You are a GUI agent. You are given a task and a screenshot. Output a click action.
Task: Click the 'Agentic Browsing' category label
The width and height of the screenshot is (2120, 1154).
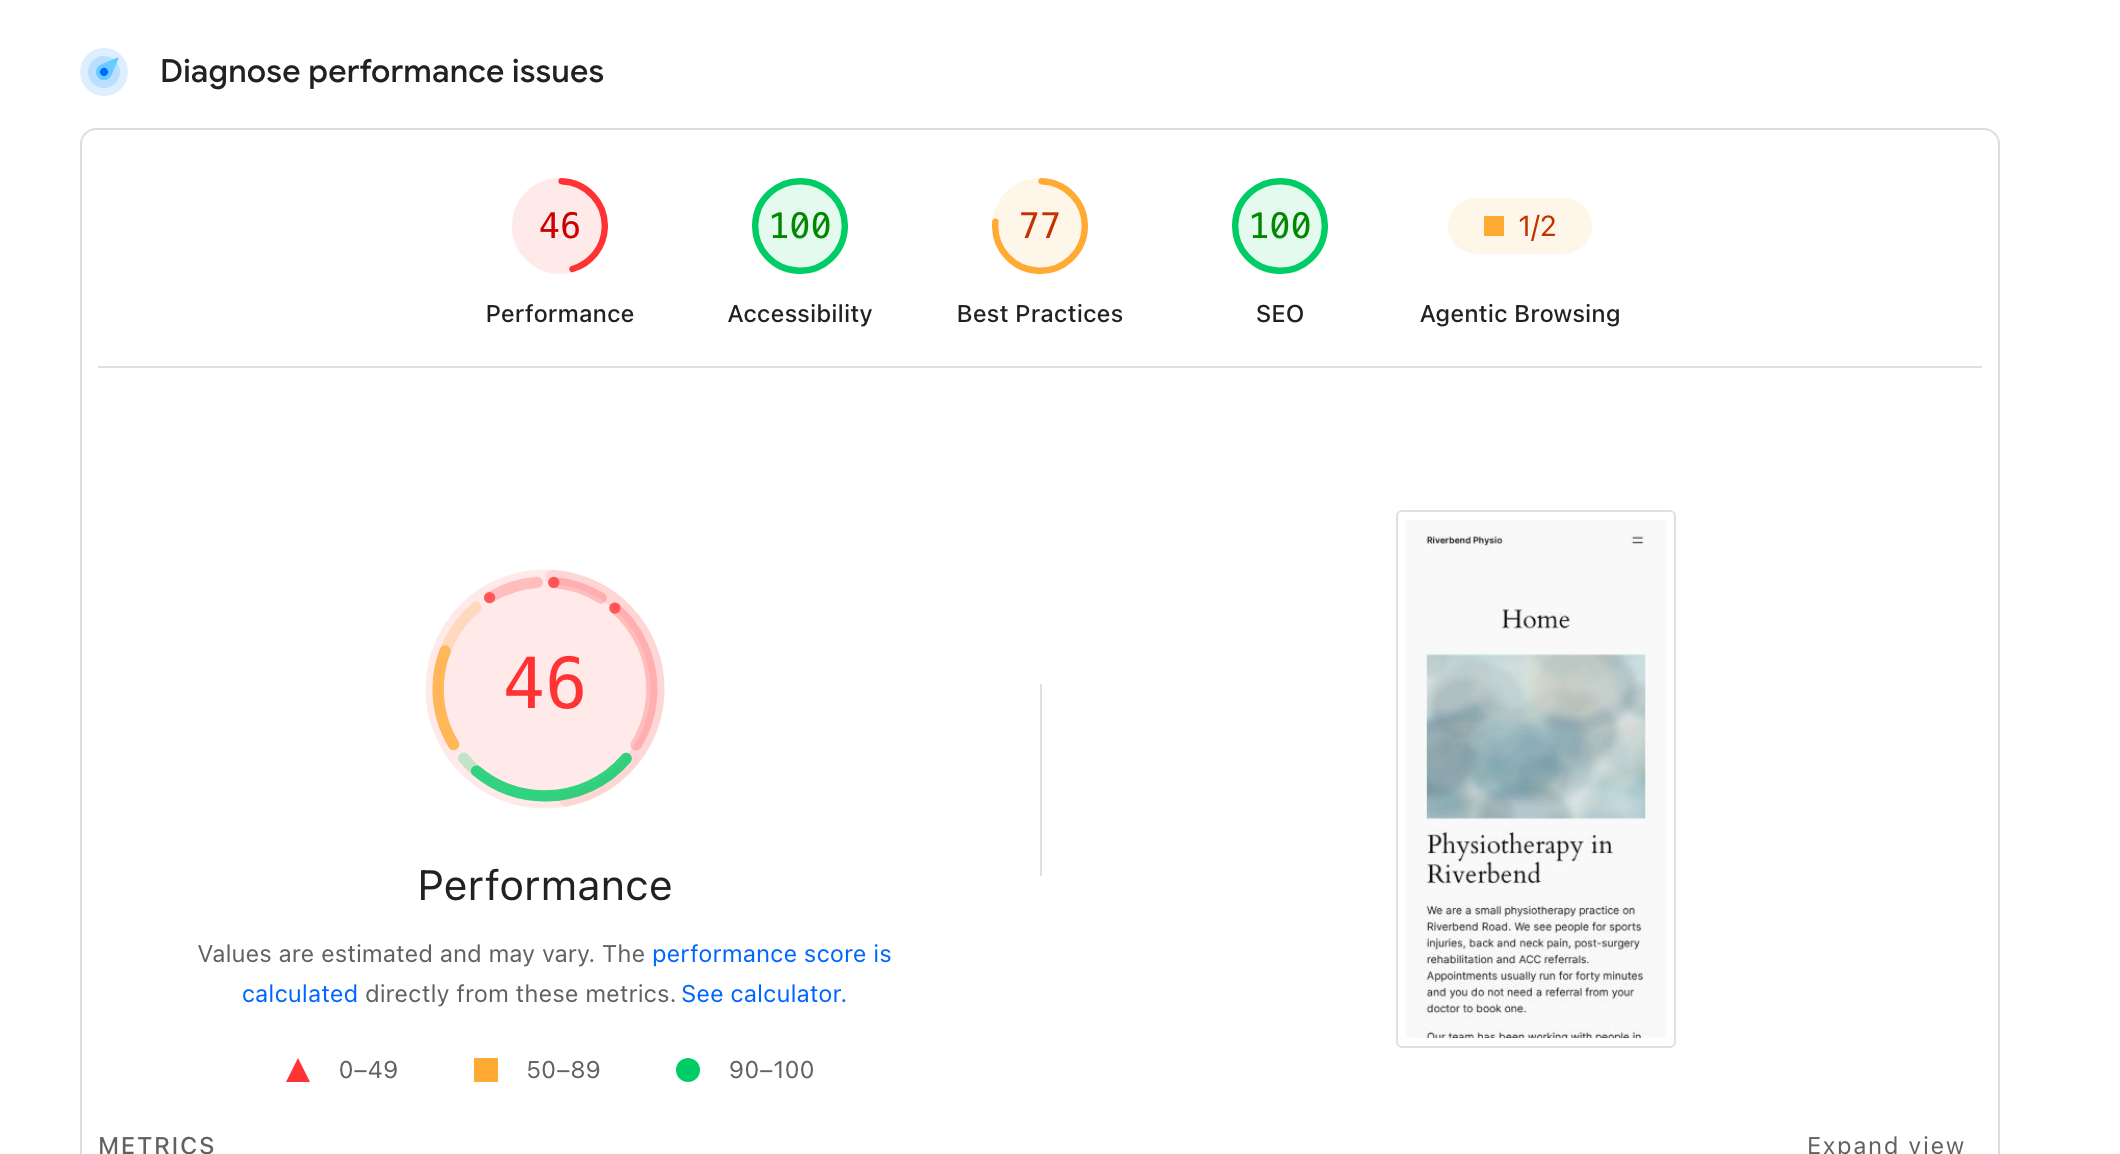tap(1520, 314)
